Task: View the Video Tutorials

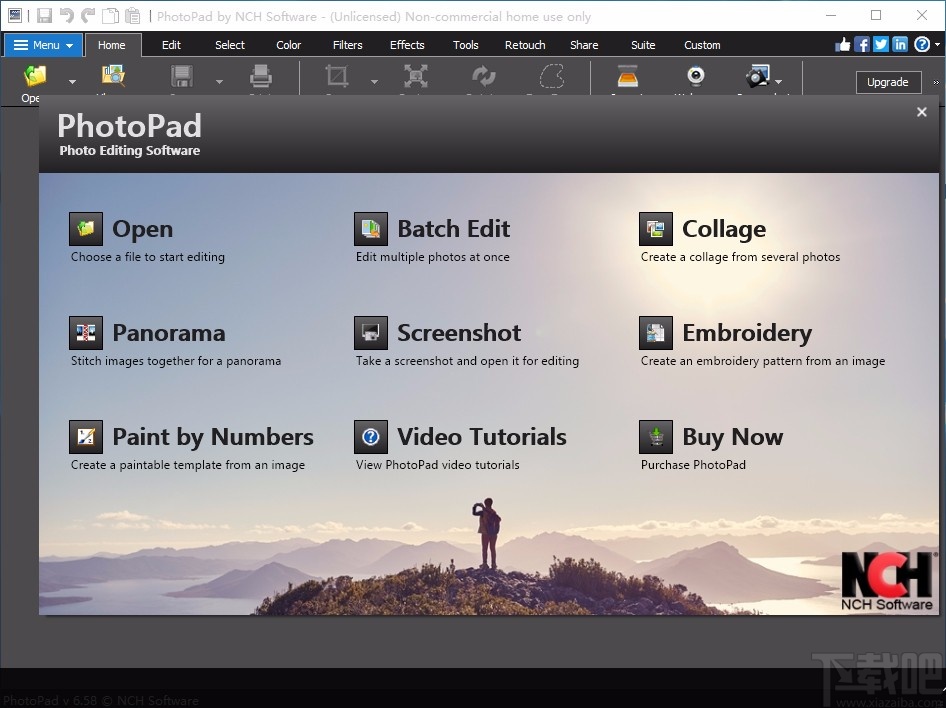Action: pyautogui.click(x=371, y=437)
